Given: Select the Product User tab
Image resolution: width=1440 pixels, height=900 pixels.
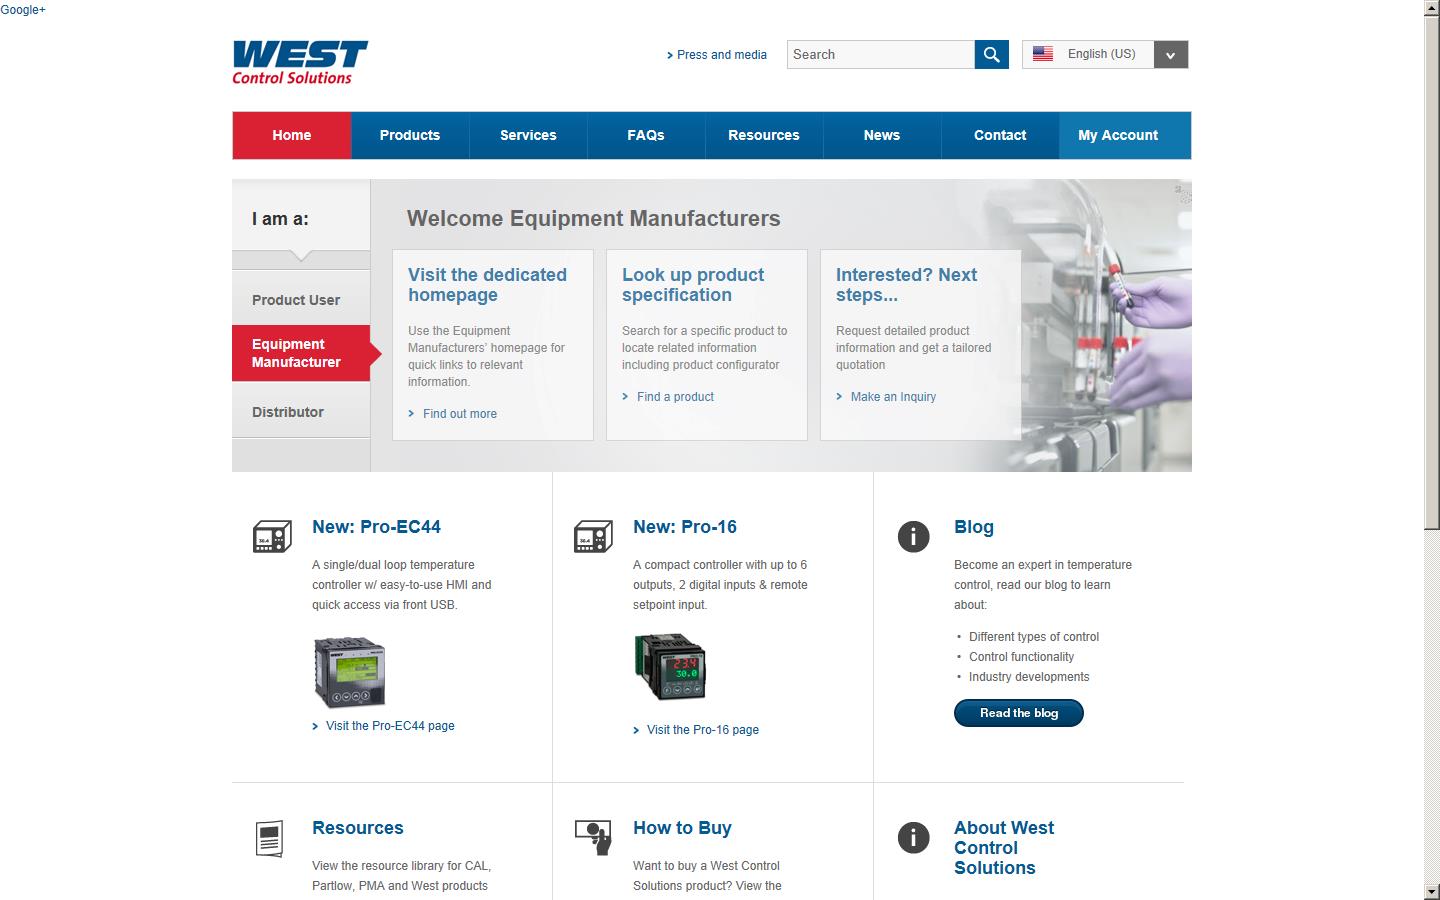Looking at the screenshot, I should [x=301, y=299].
